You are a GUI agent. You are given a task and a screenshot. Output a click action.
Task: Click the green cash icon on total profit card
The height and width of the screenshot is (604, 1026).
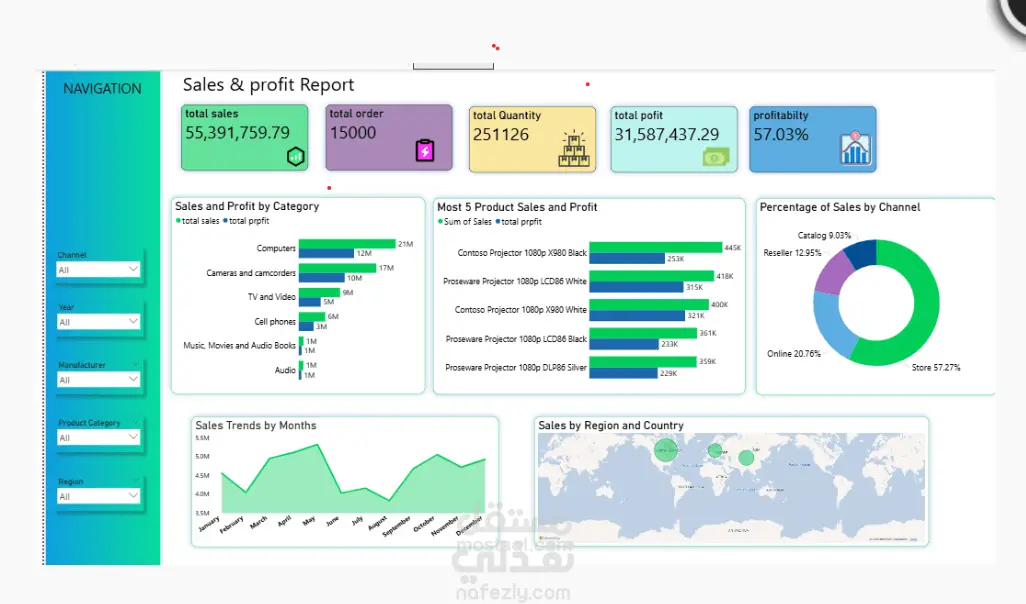(715, 158)
